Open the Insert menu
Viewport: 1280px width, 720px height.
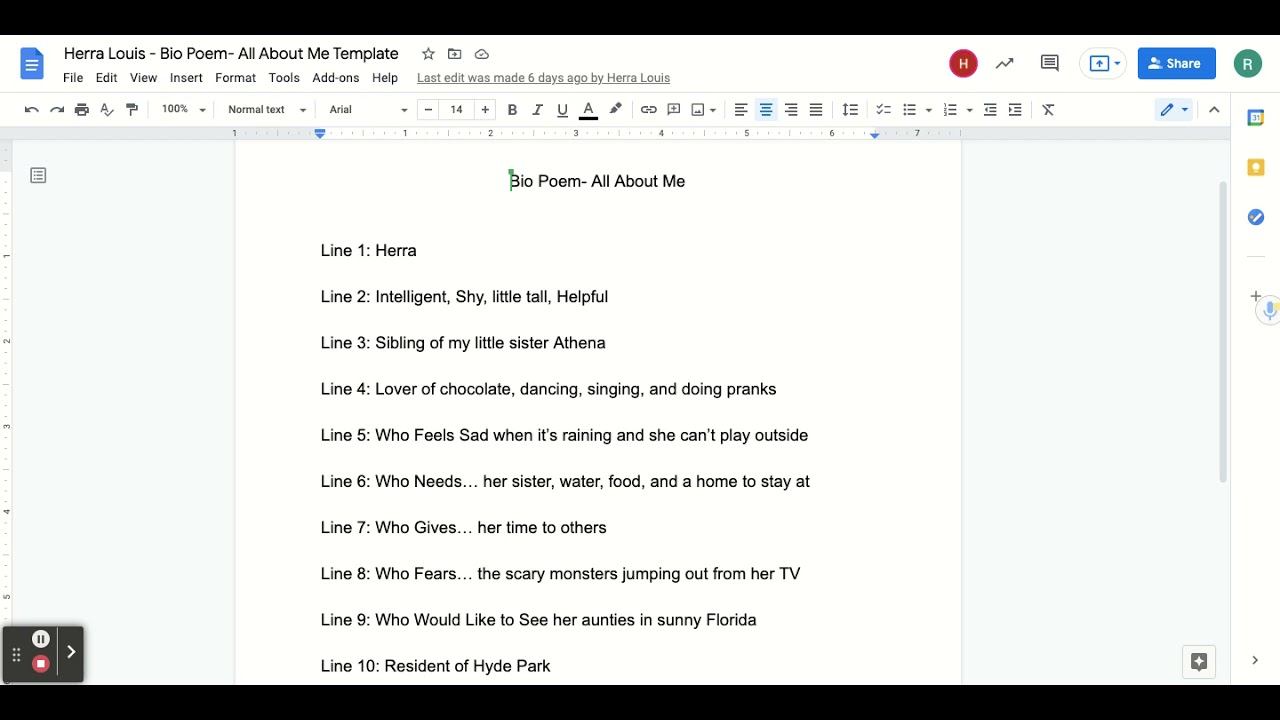186,78
